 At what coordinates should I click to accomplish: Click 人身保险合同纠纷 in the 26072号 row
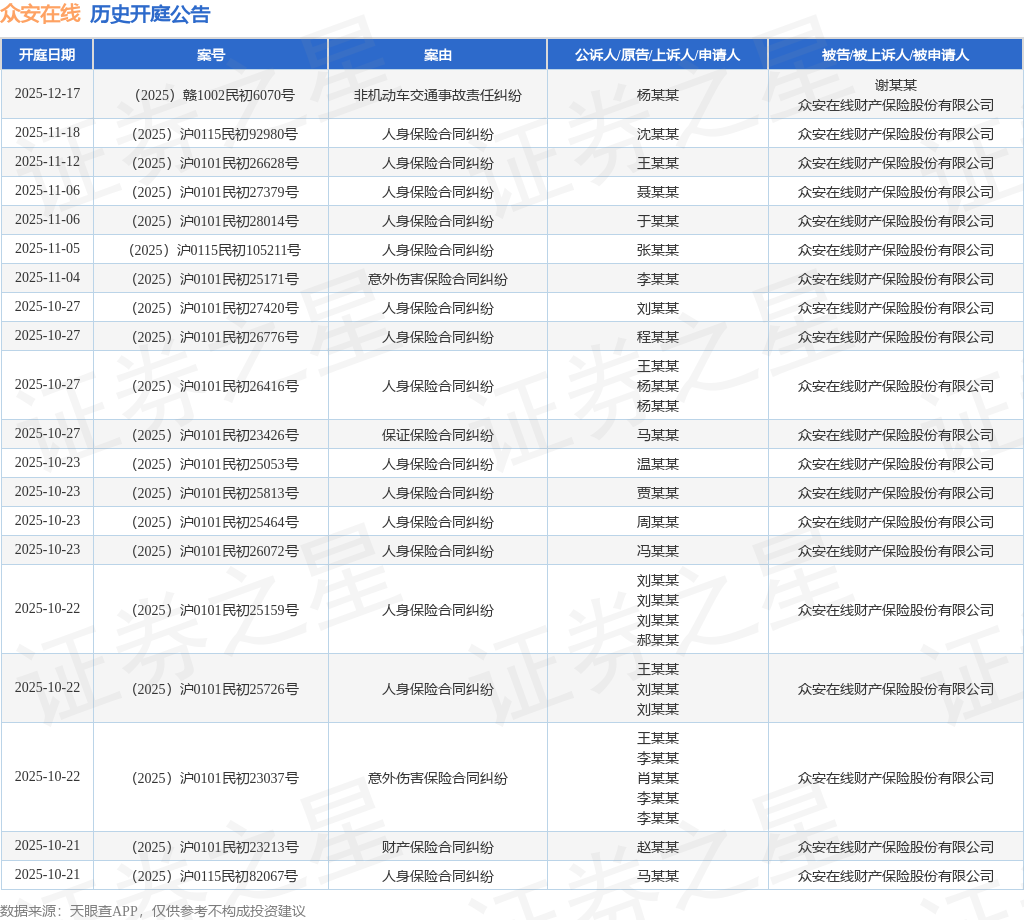click(438, 552)
